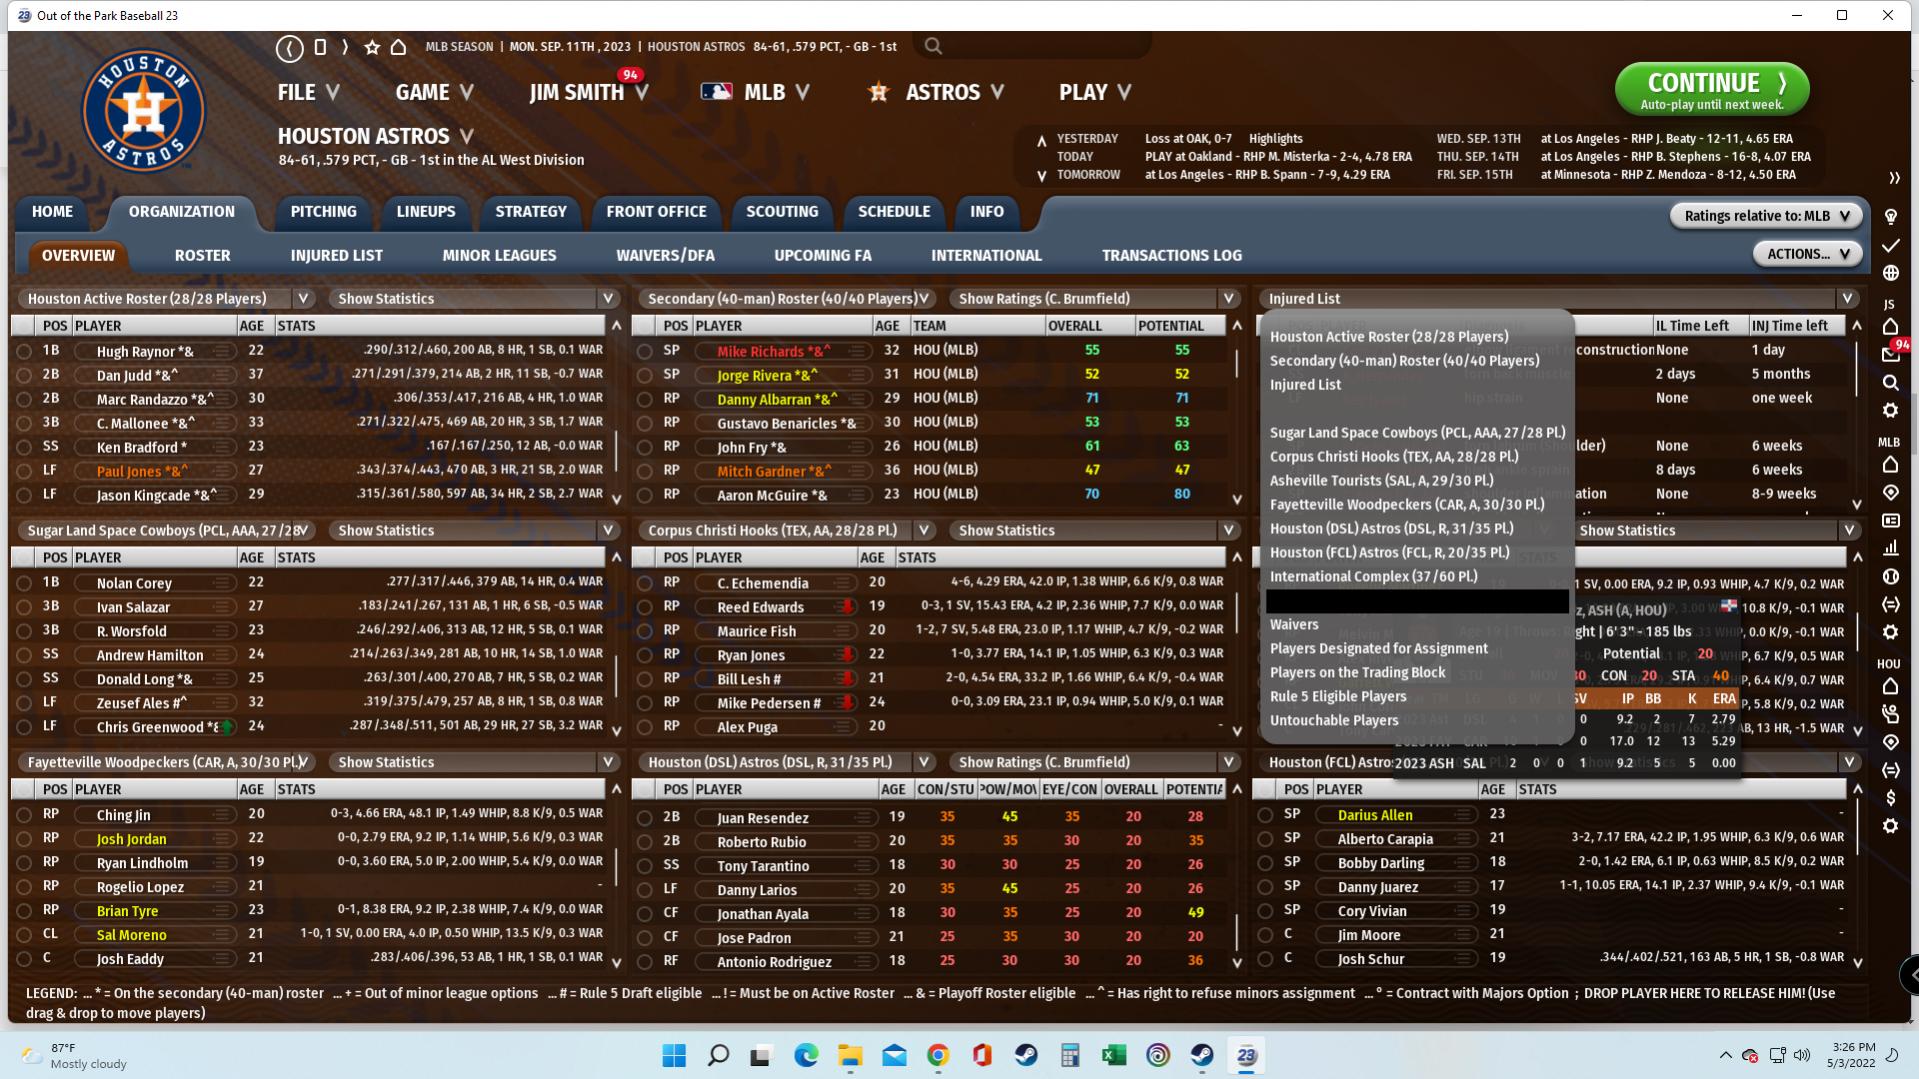
Task: Open the HOU medical stethoscope icon
Action: pyautogui.click(x=1890, y=714)
